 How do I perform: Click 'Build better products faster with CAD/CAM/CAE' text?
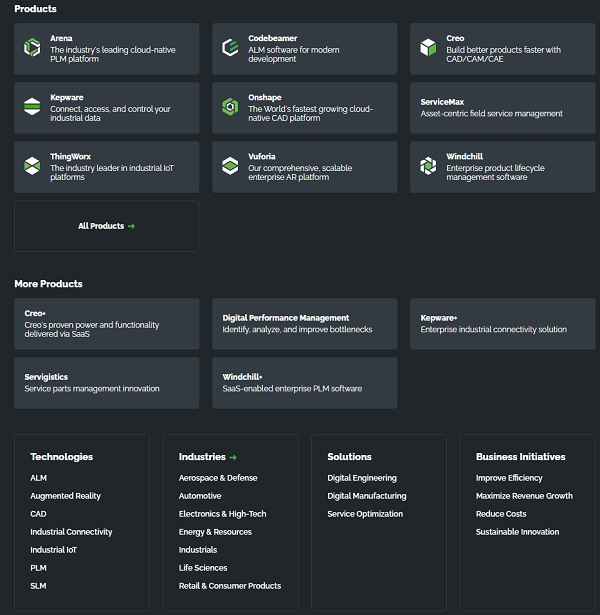pos(504,55)
